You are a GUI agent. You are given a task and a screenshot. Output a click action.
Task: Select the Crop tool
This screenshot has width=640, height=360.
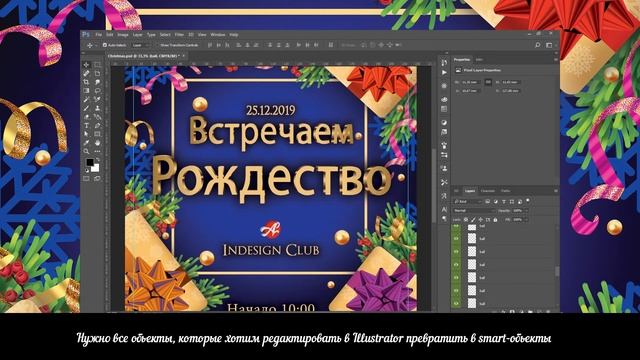pos(86,82)
